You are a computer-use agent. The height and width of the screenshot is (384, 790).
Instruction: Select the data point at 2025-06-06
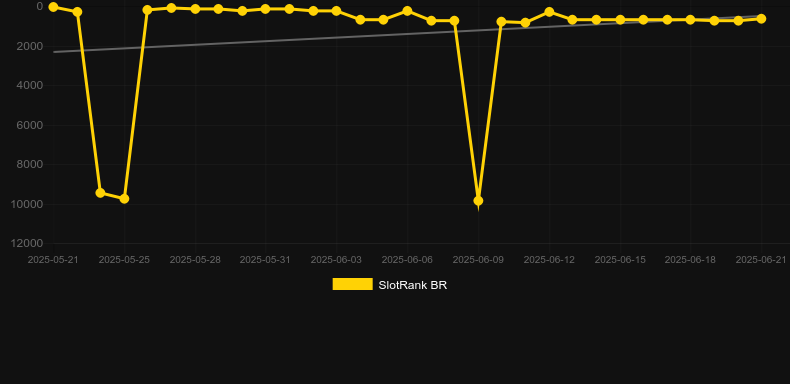click(x=407, y=11)
